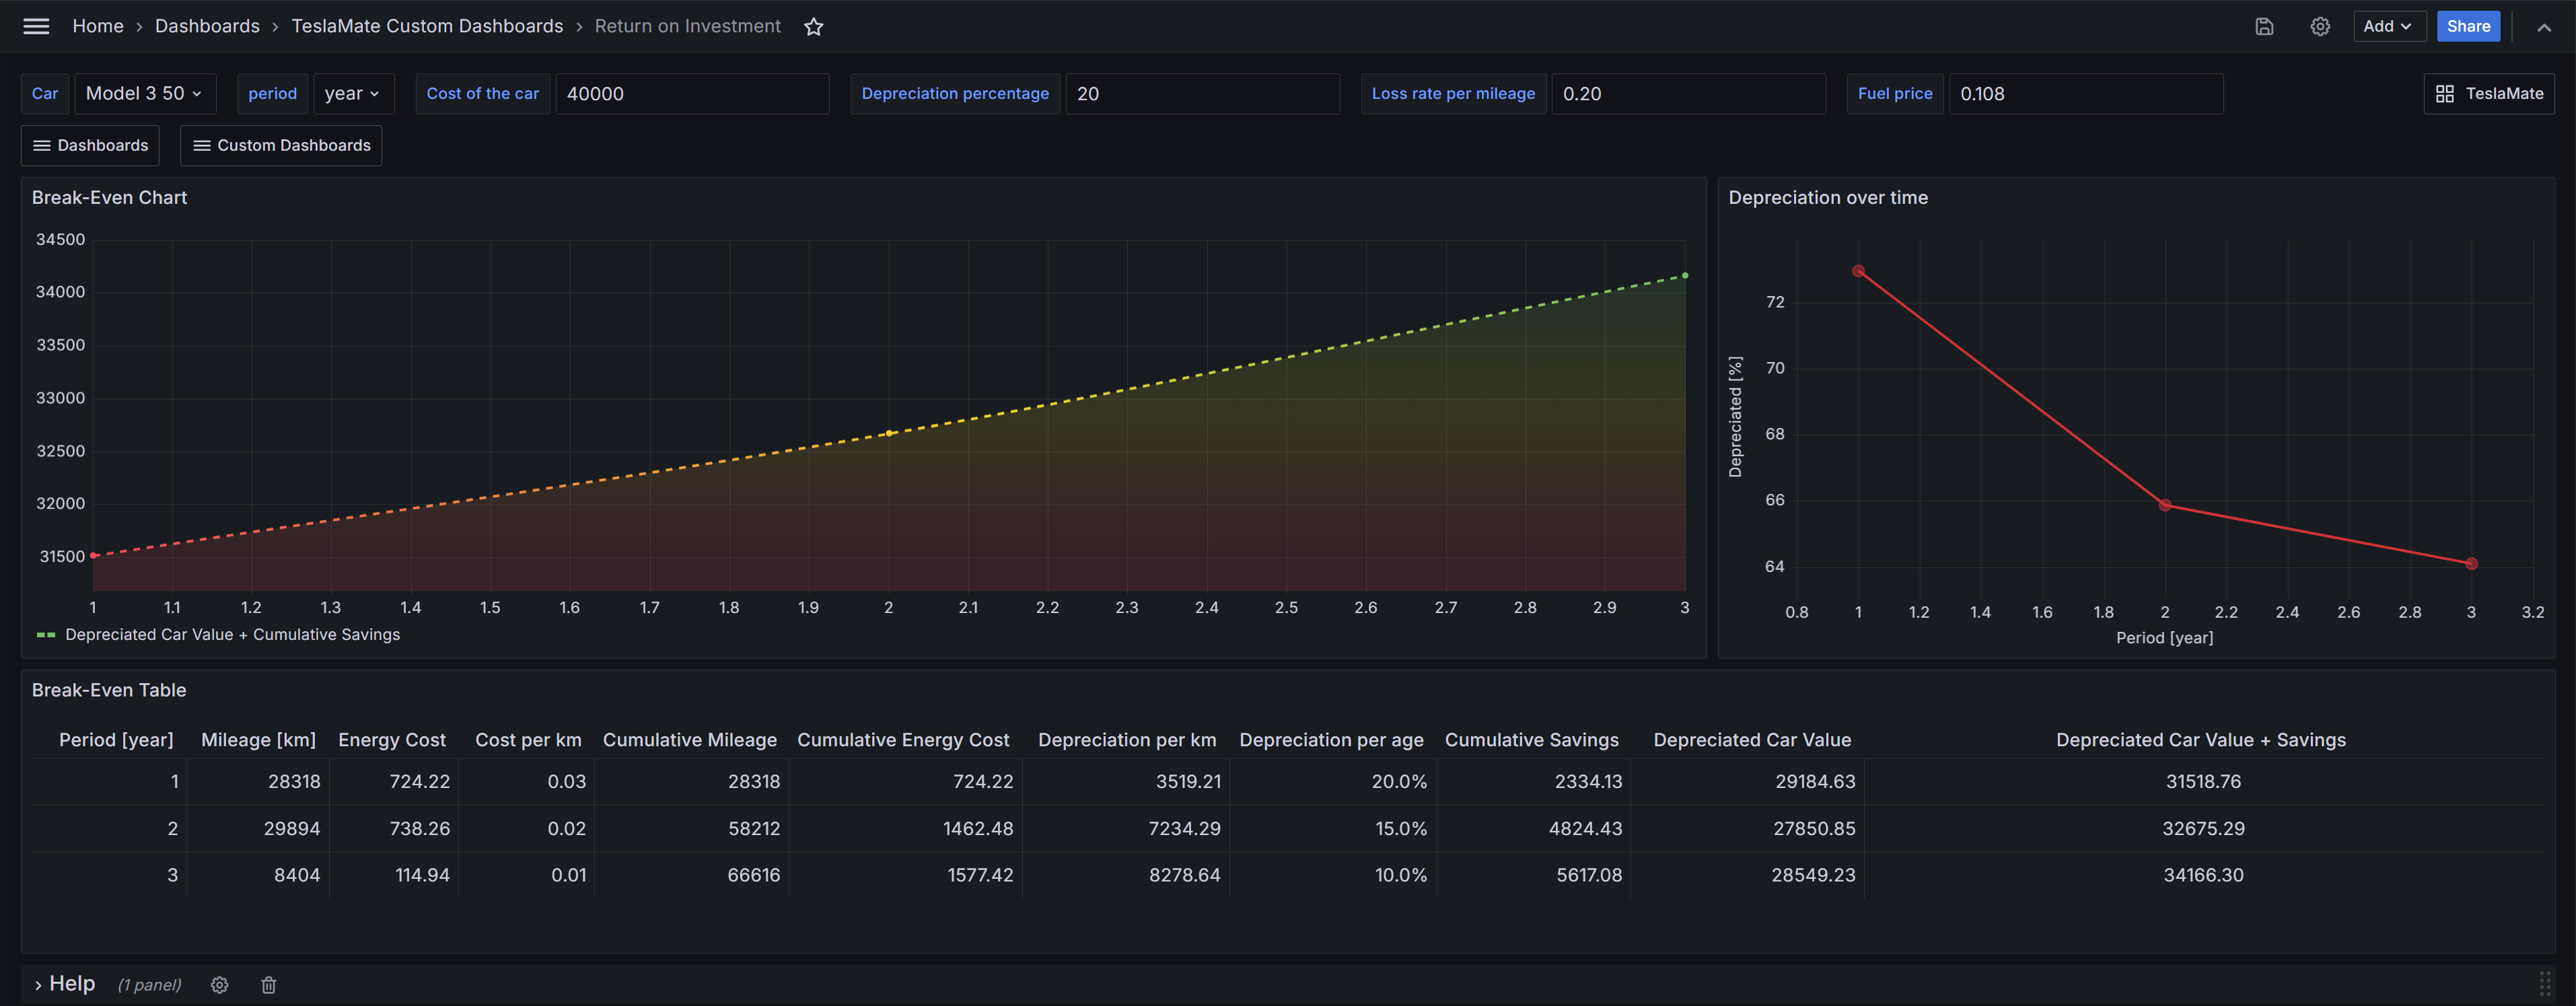Viewport: 2576px width, 1006px height.
Task: Expand the Add menu
Action: coord(2387,27)
